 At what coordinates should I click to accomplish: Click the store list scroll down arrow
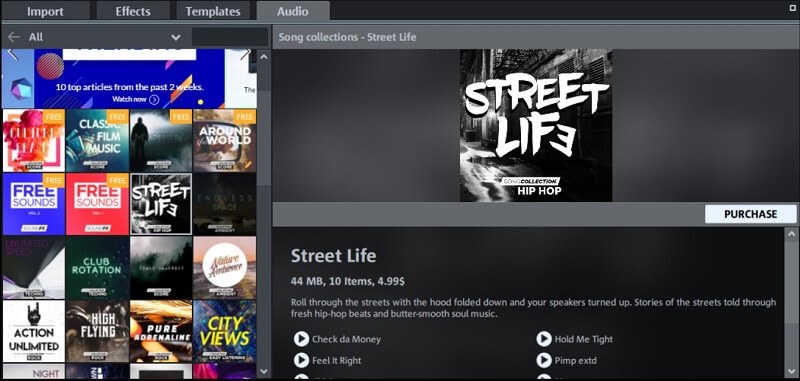tap(264, 371)
